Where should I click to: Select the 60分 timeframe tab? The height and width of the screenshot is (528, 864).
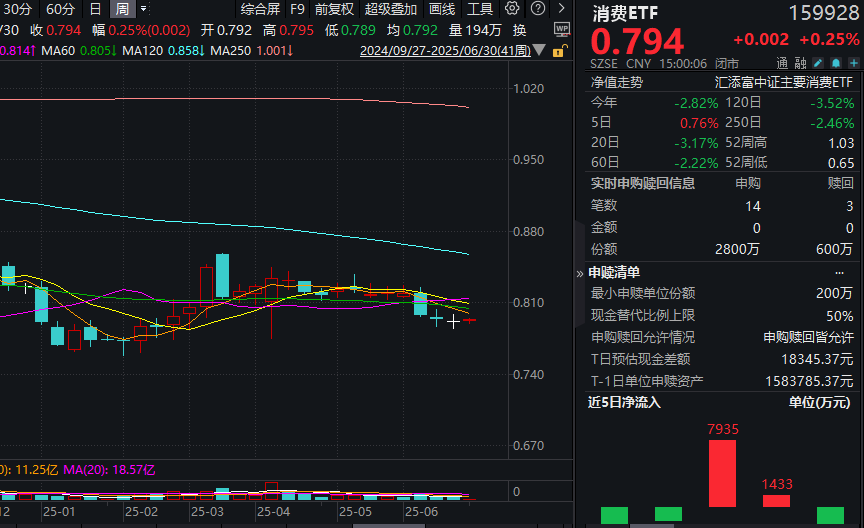point(60,9)
